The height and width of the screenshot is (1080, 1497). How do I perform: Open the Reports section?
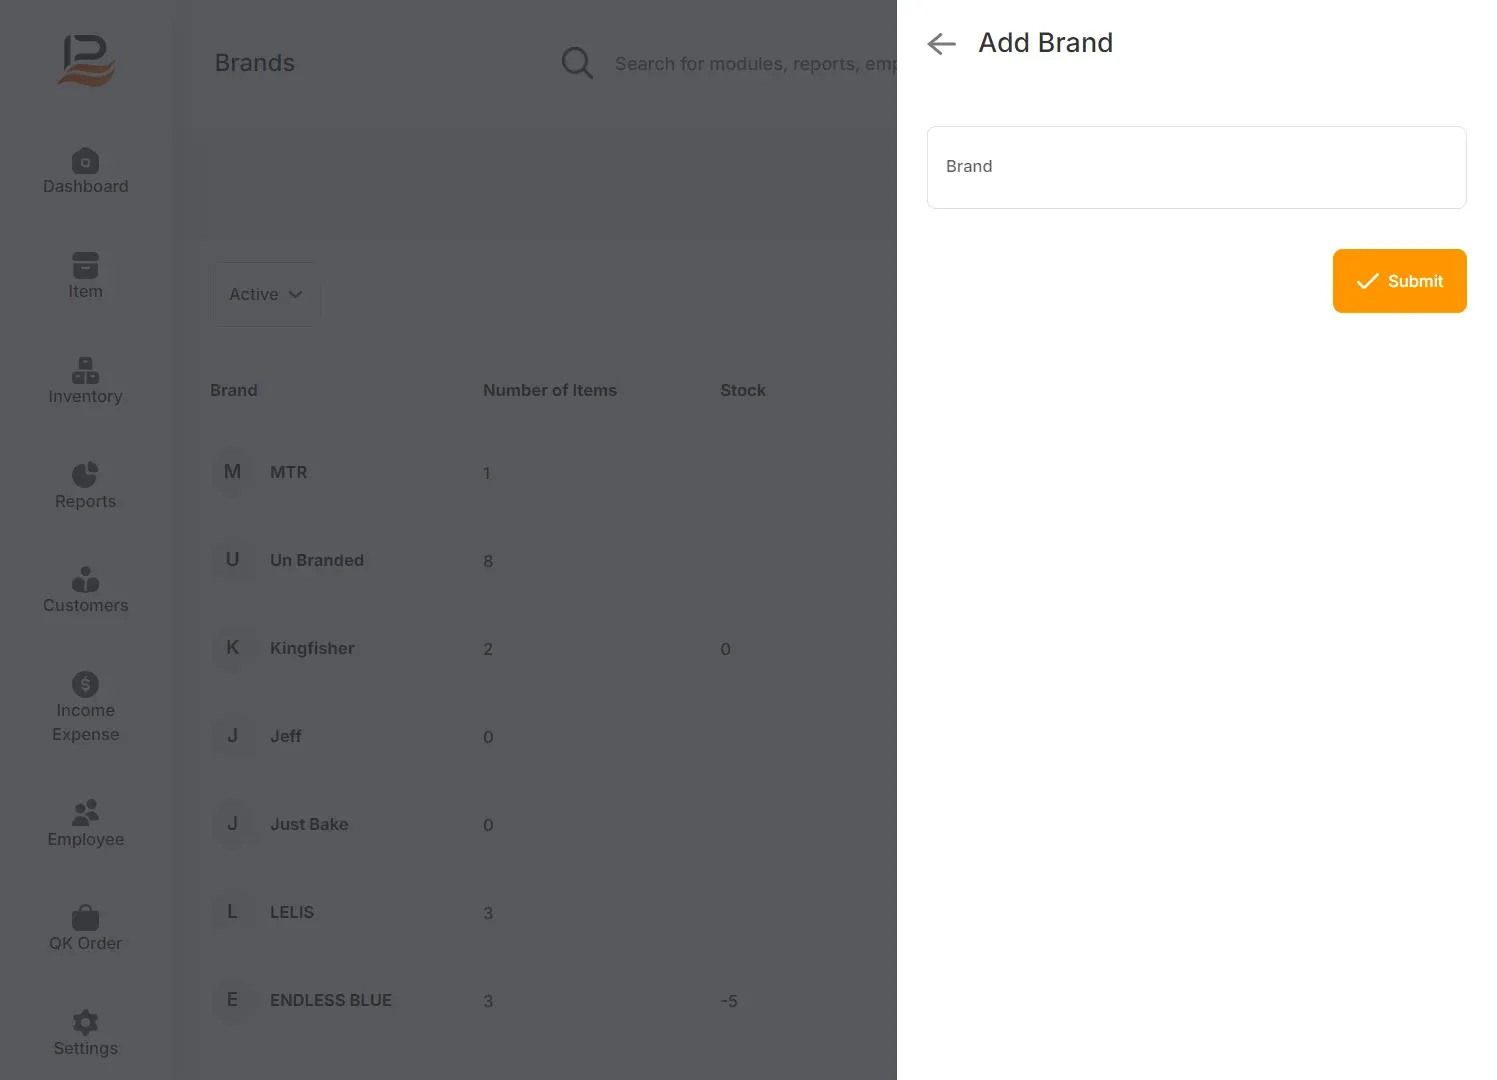coord(86,487)
